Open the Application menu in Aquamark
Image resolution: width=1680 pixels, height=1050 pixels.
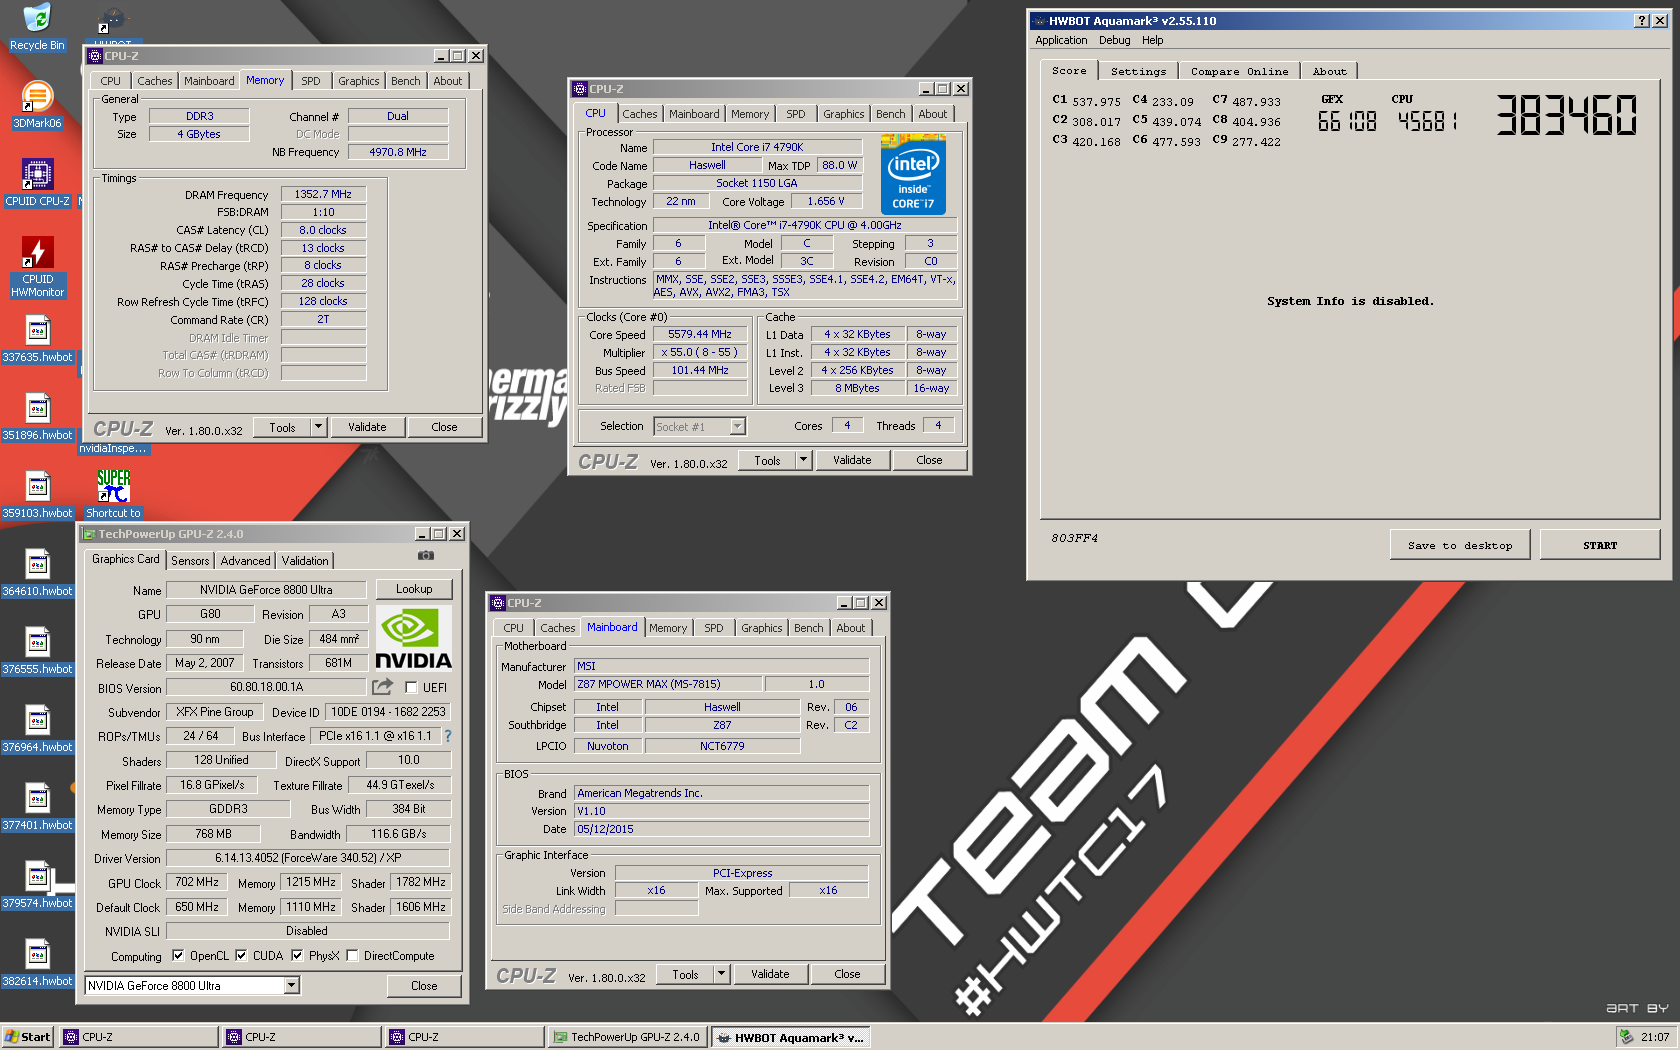pyautogui.click(x=1061, y=40)
